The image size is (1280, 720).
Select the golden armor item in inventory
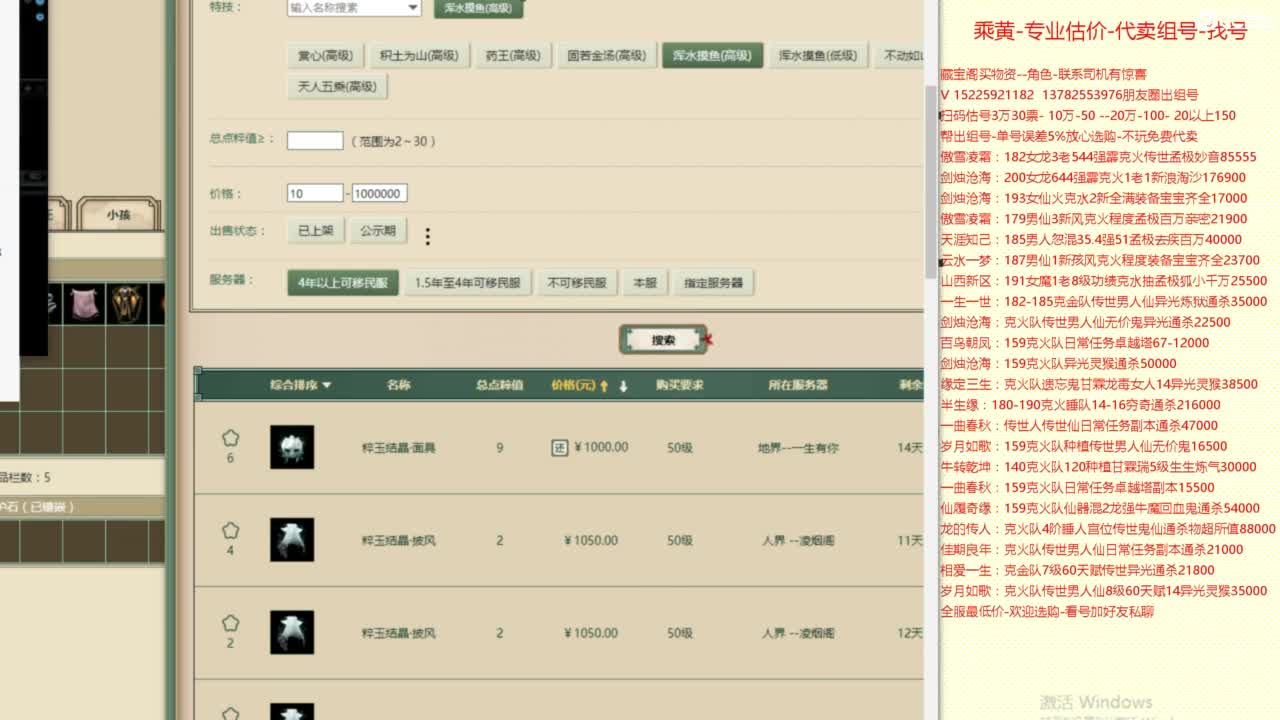tap(127, 303)
